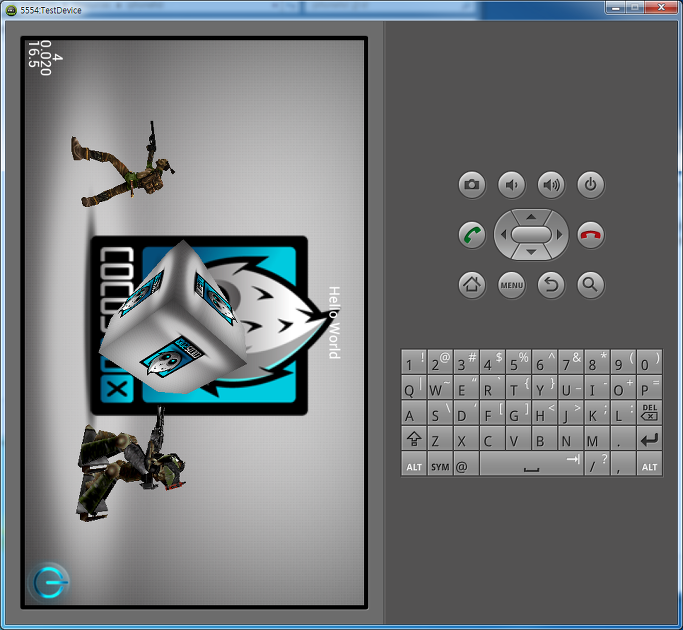Click the D-pad center select button
This screenshot has width=683, height=630.
click(x=531, y=234)
